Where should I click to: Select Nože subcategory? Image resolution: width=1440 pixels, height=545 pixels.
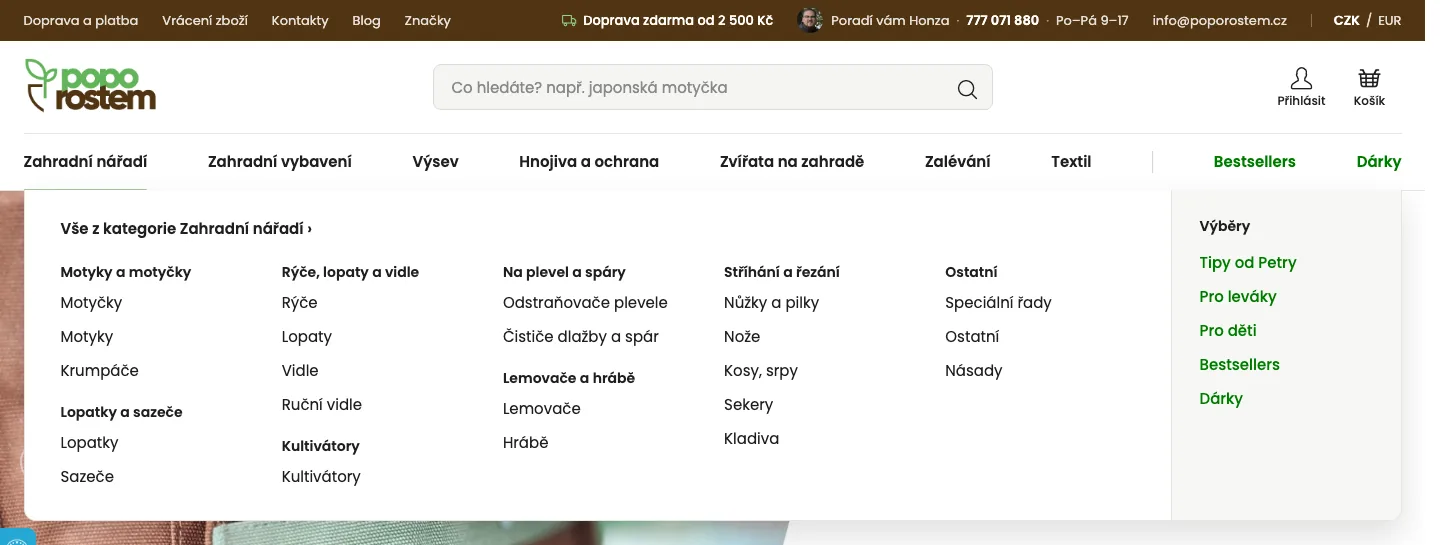click(742, 336)
